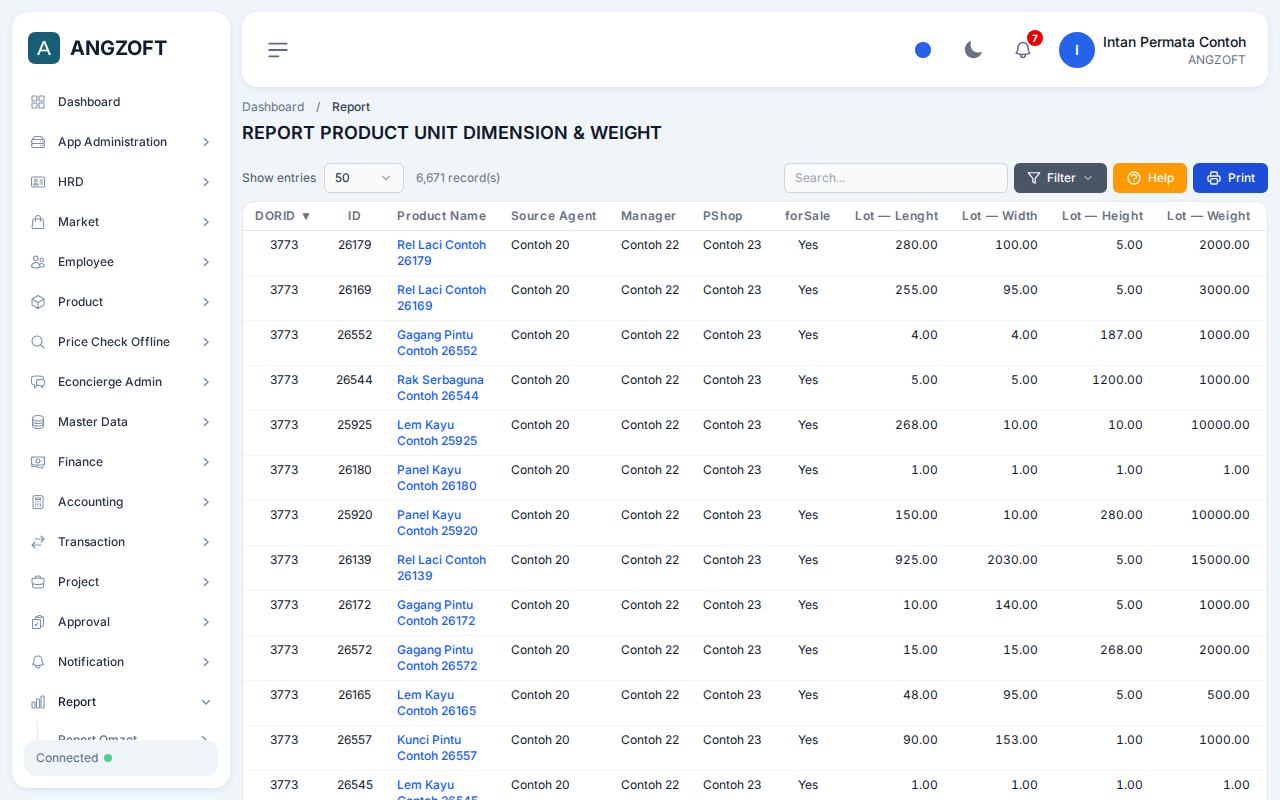Open the Master Data menu item

click(121, 422)
